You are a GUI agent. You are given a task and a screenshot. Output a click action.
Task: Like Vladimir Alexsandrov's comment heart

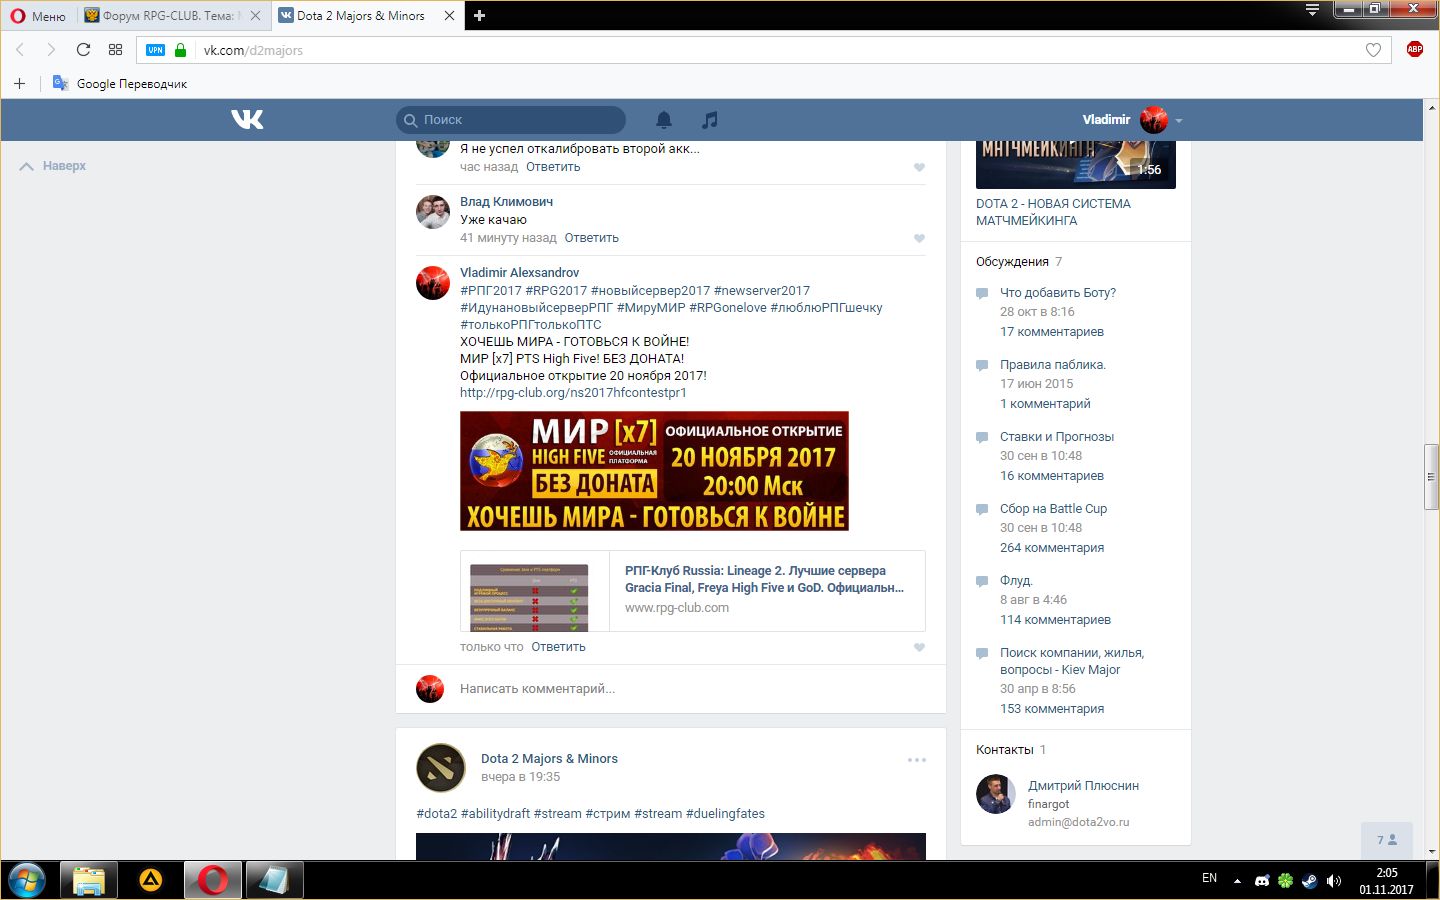click(x=919, y=647)
